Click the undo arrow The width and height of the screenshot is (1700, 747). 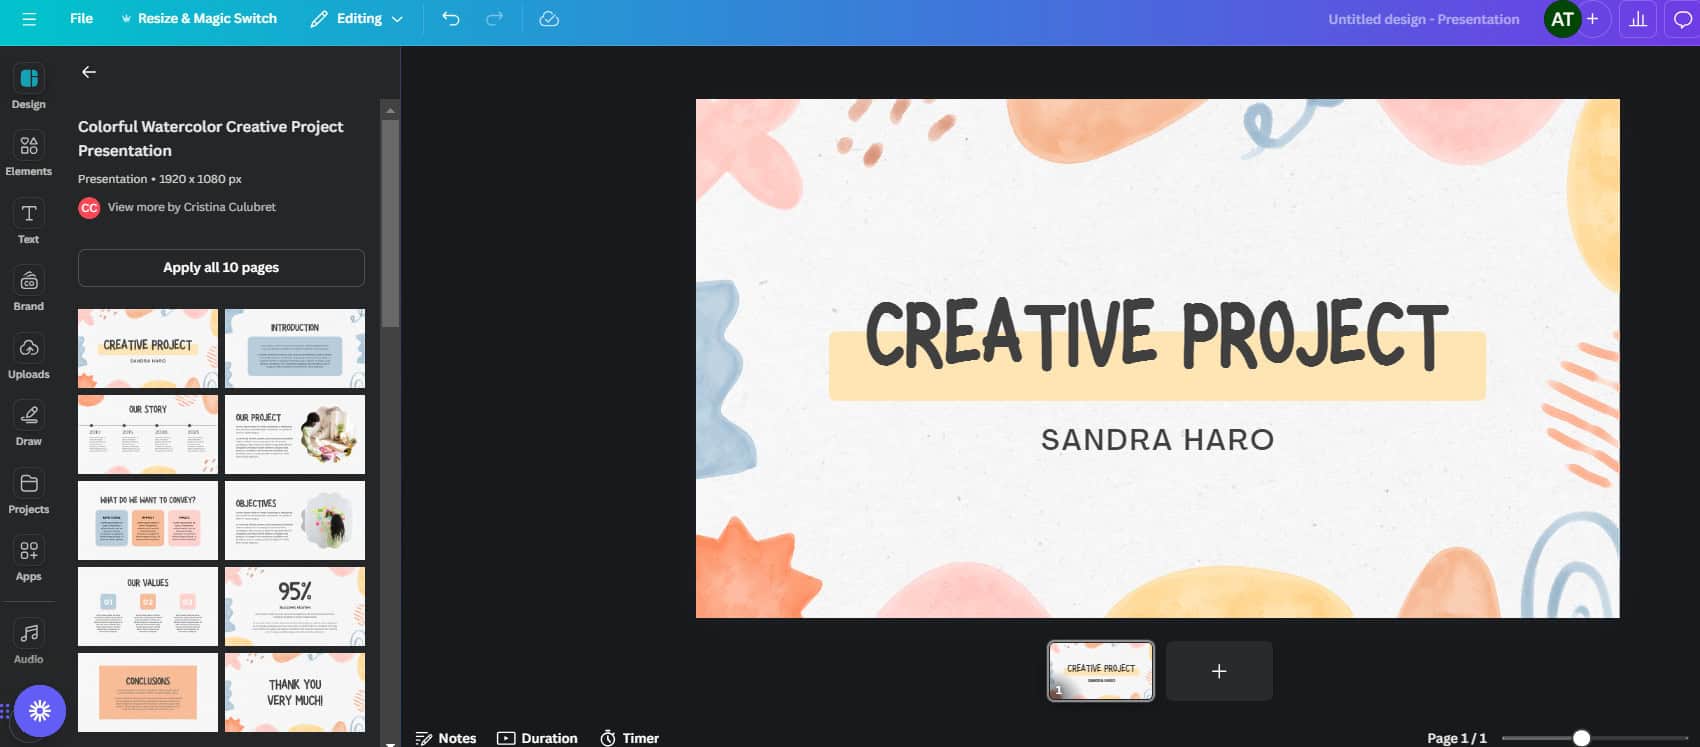(451, 19)
